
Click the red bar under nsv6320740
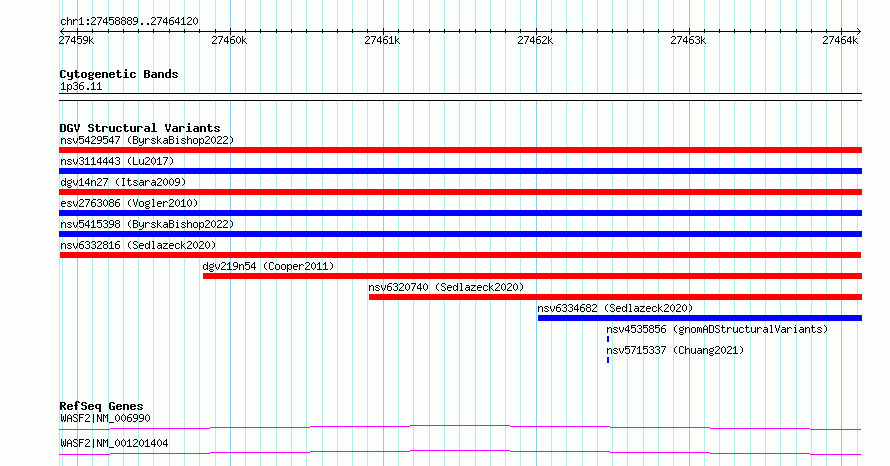click(x=615, y=297)
